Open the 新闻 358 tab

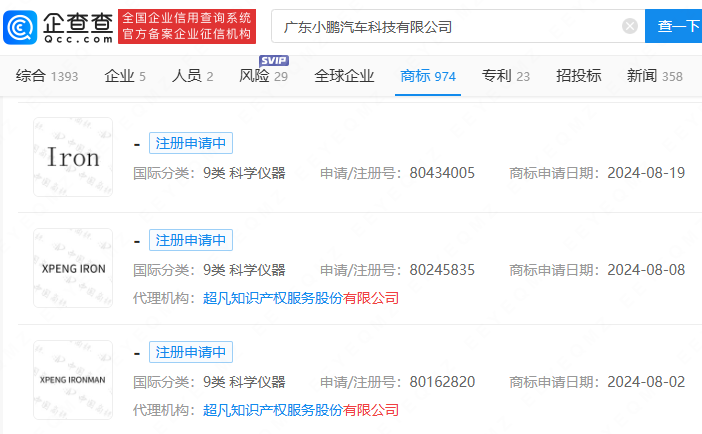pos(655,76)
